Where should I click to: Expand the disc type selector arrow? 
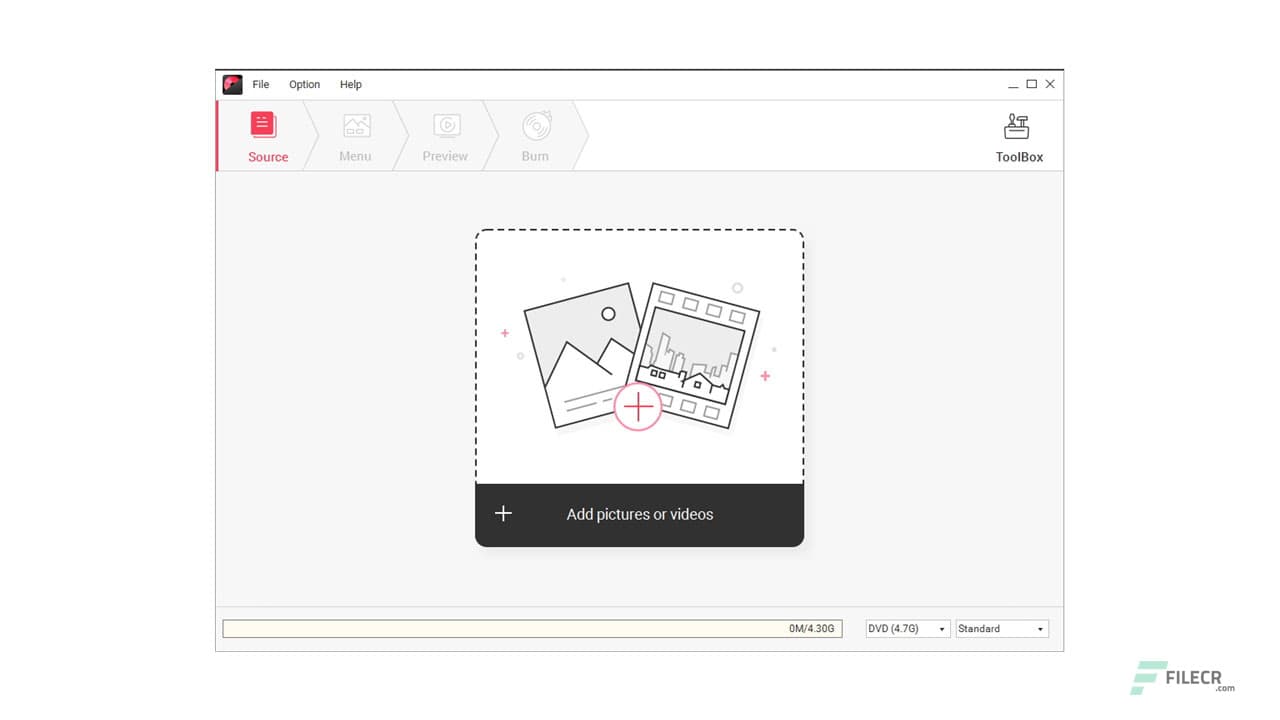tap(941, 628)
